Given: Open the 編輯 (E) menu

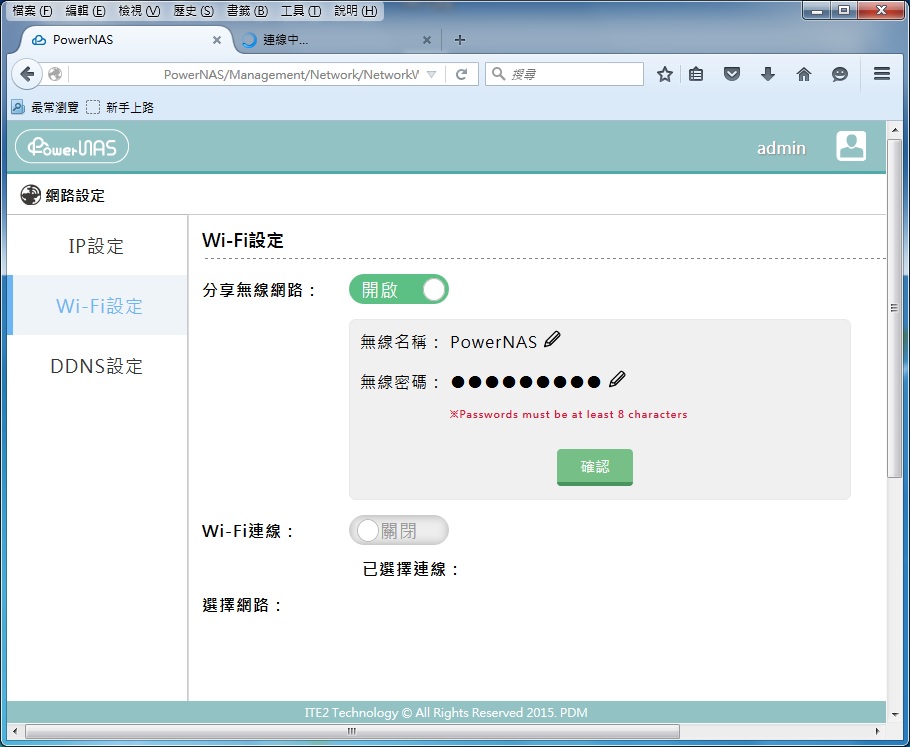Looking at the screenshot, I should [85, 11].
